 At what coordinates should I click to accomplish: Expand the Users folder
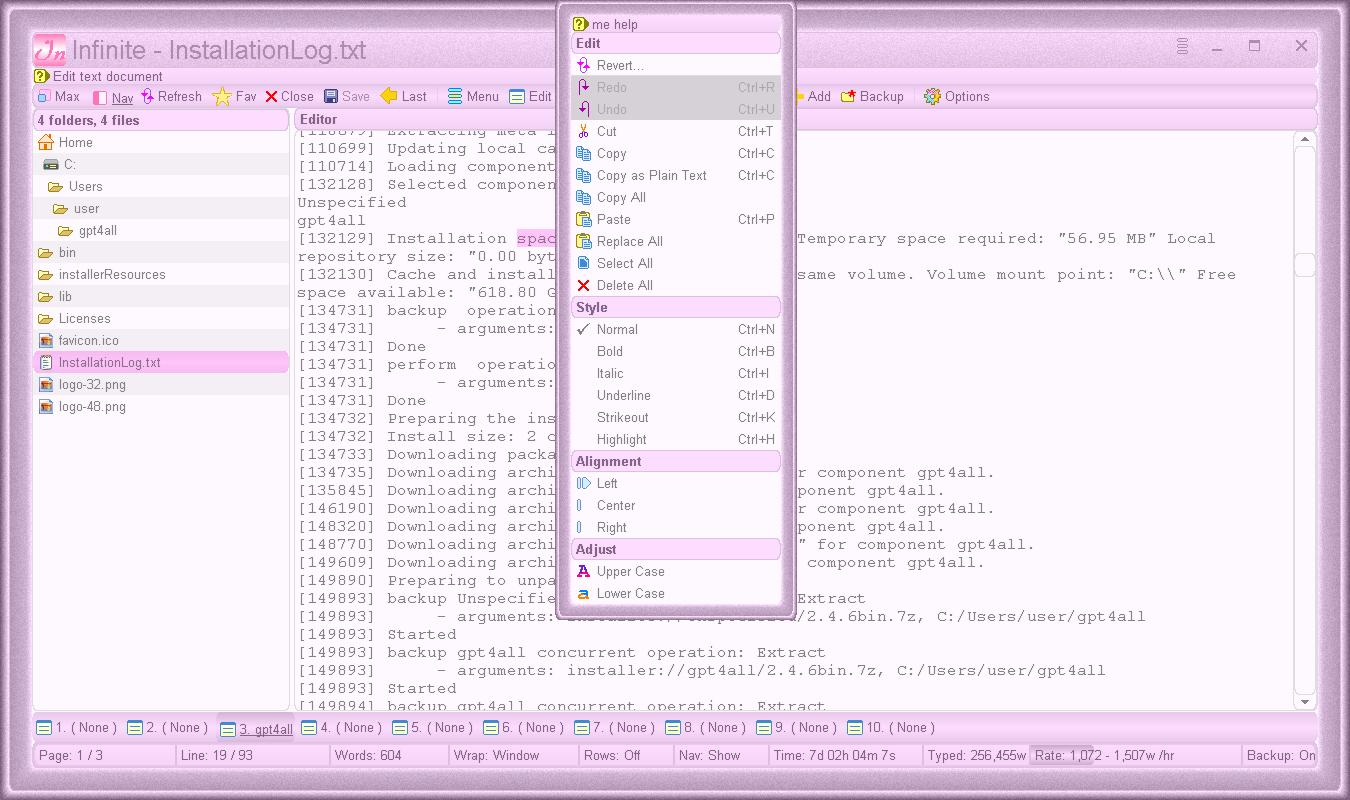161,186
